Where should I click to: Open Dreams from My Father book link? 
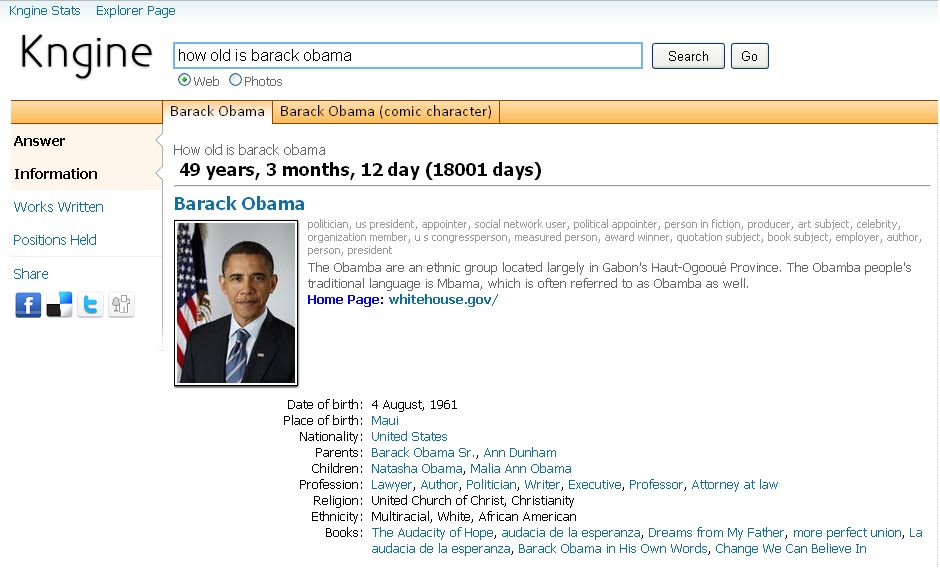tap(716, 533)
